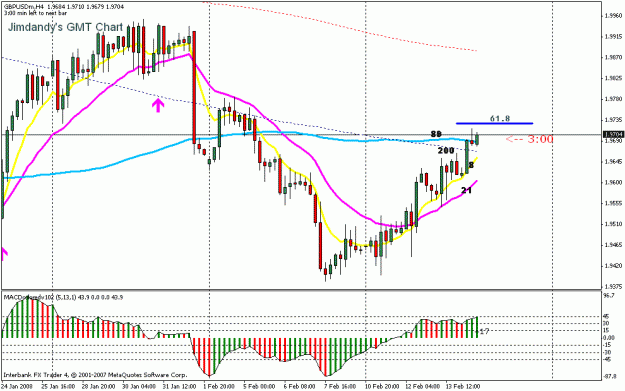
Task: Click the "28 Jan 20:00" time label
Action: tap(98, 386)
